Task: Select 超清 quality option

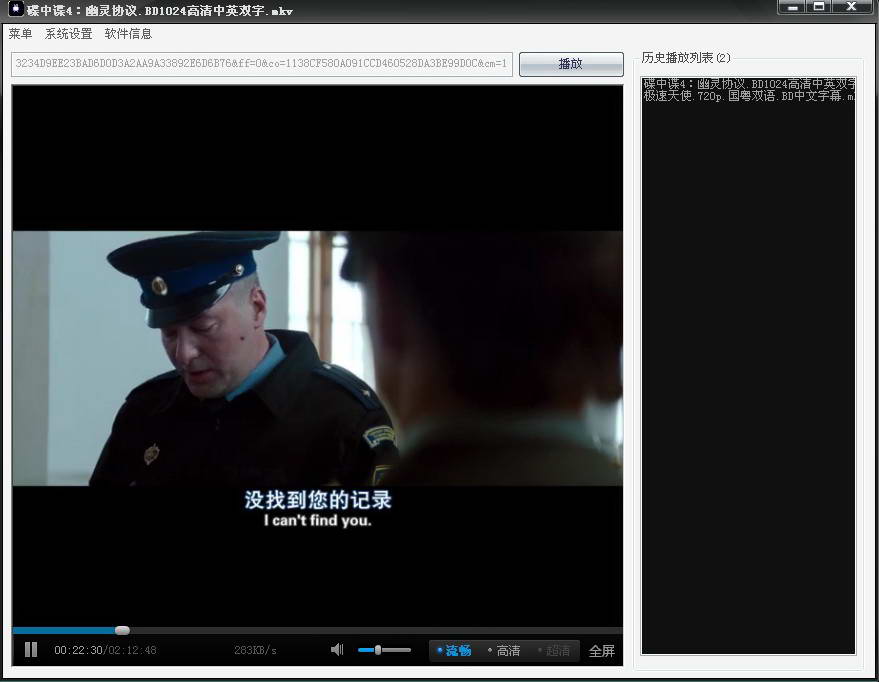Action: click(554, 651)
